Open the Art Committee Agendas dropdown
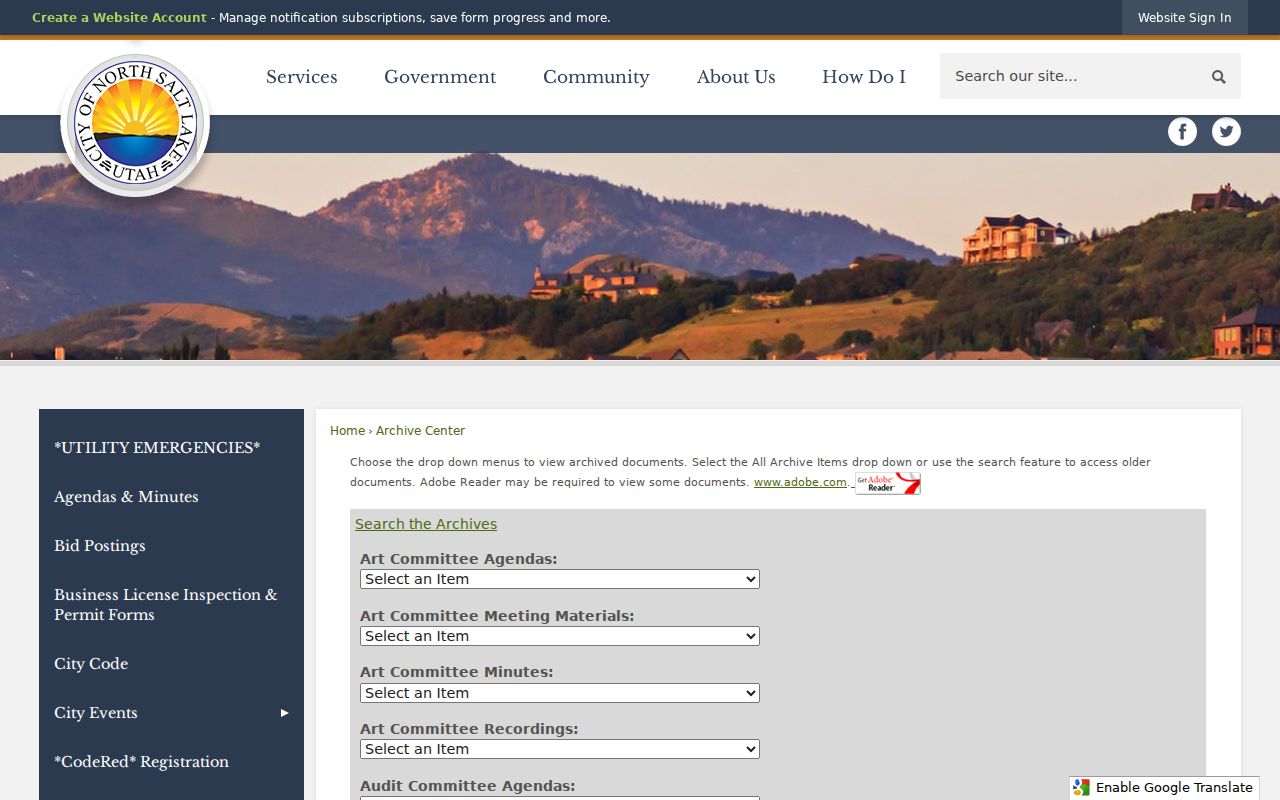Screen dimensions: 1280x800 (559, 579)
